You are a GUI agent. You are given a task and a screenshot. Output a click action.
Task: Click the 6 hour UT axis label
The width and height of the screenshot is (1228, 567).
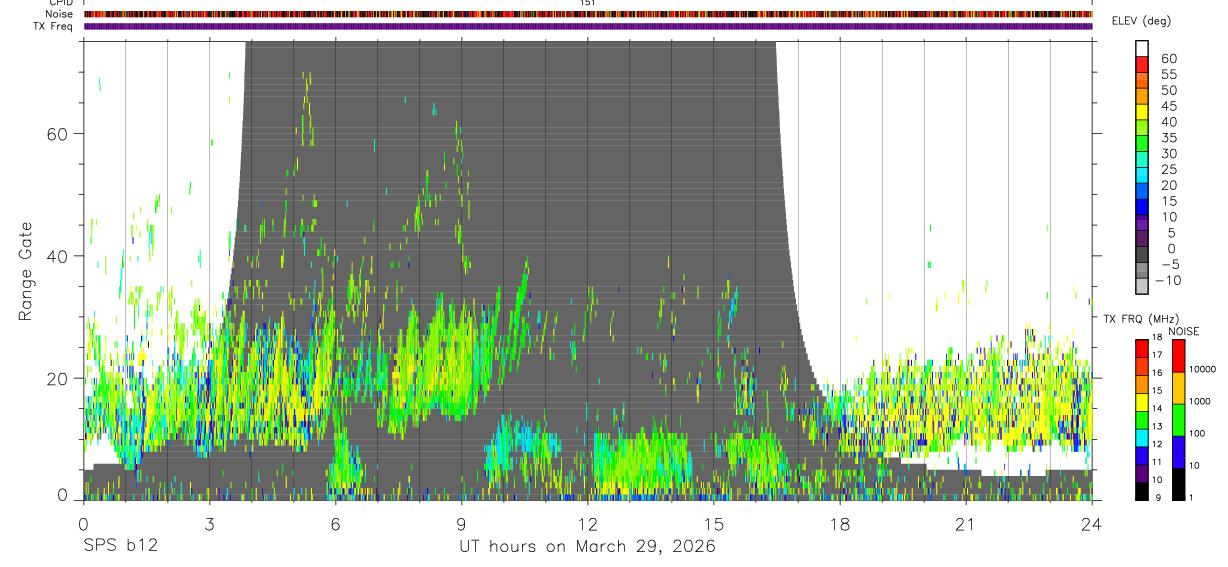point(336,524)
